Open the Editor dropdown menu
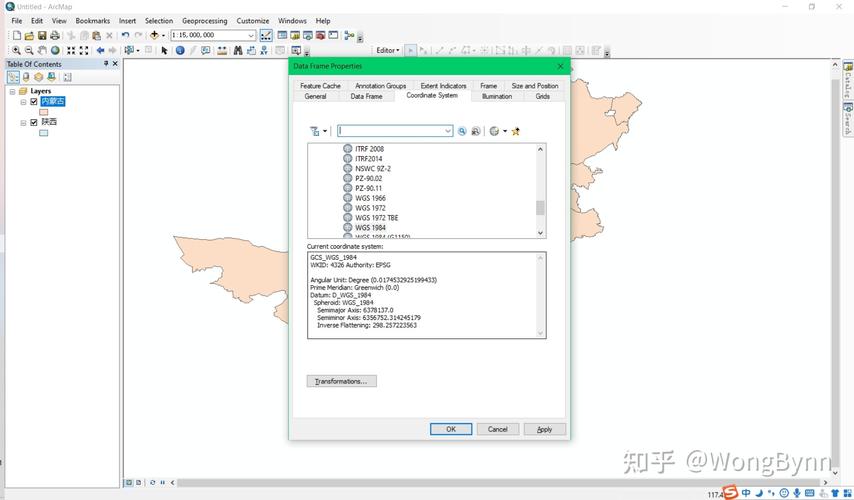Viewport: 854px width, 500px height. (388, 50)
